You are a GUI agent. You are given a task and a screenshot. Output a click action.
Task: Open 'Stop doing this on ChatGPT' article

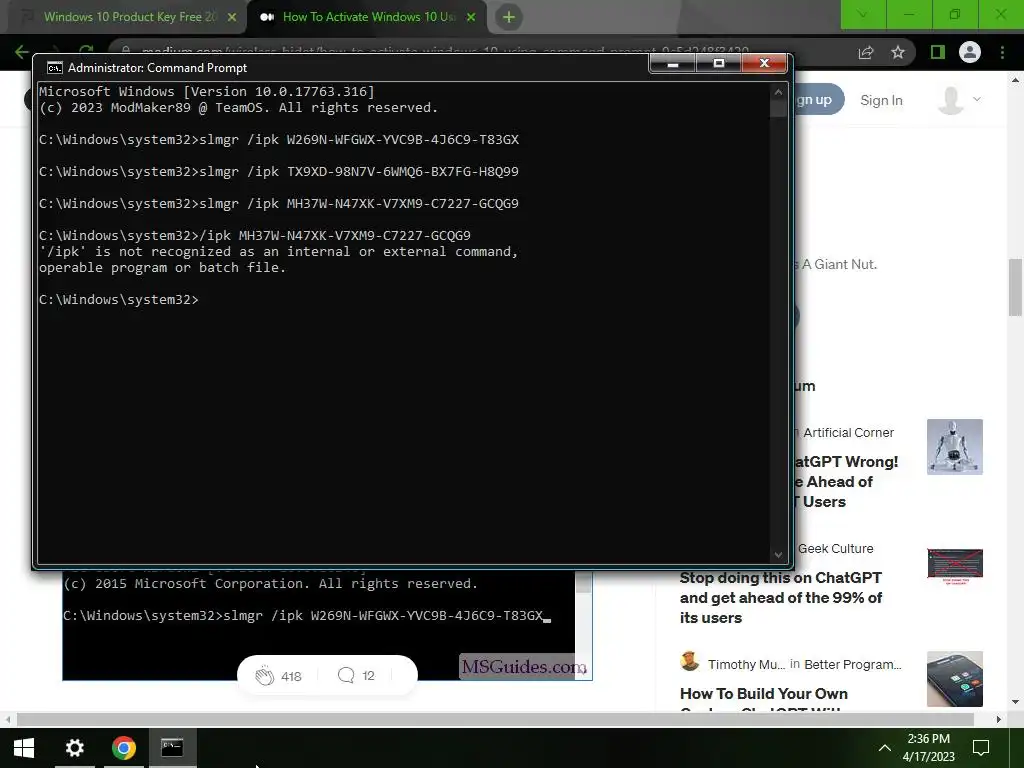coord(781,598)
